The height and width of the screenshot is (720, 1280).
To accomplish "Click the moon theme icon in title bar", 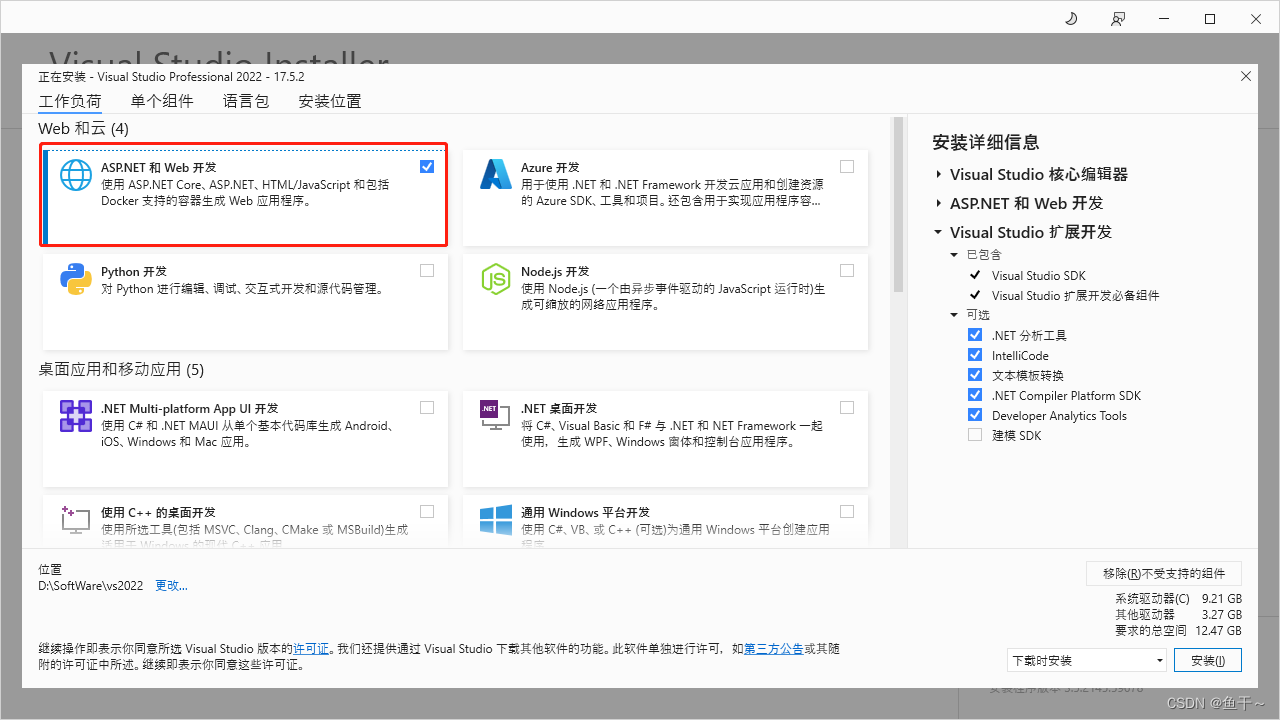I will (x=1071, y=19).
